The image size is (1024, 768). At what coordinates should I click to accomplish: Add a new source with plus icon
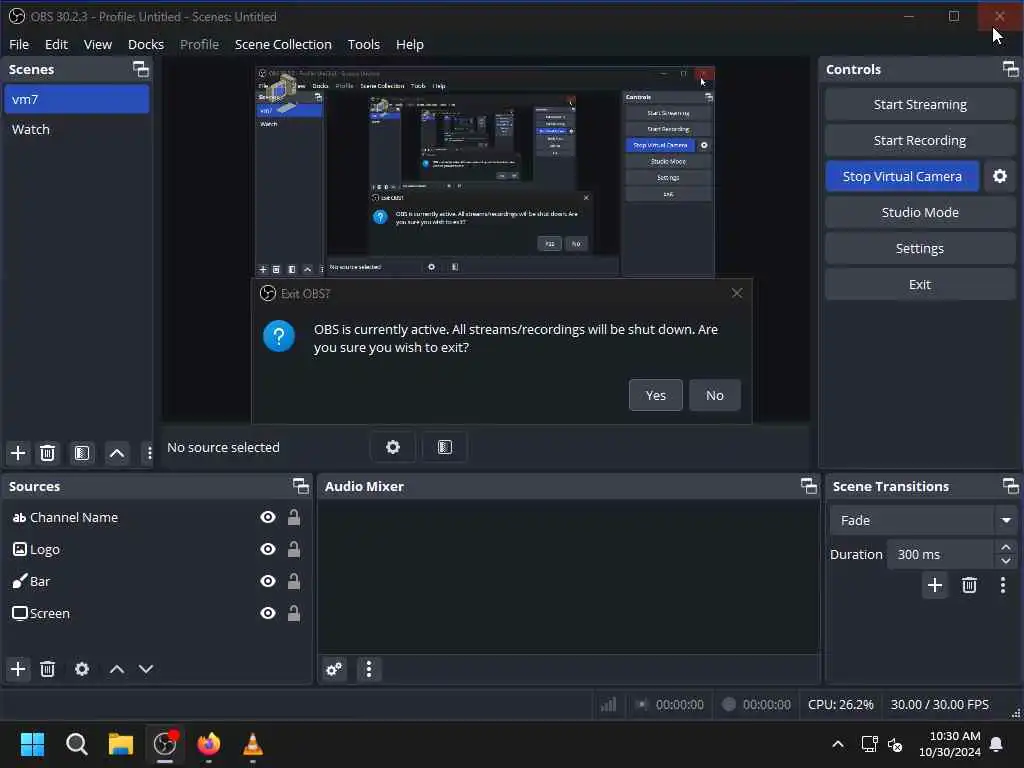[x=18, y=669]
